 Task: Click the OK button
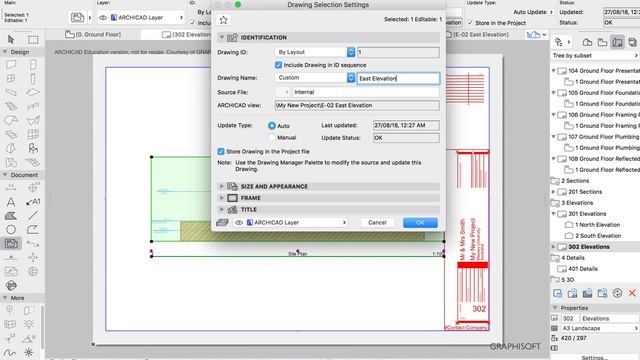pos(420,222)
